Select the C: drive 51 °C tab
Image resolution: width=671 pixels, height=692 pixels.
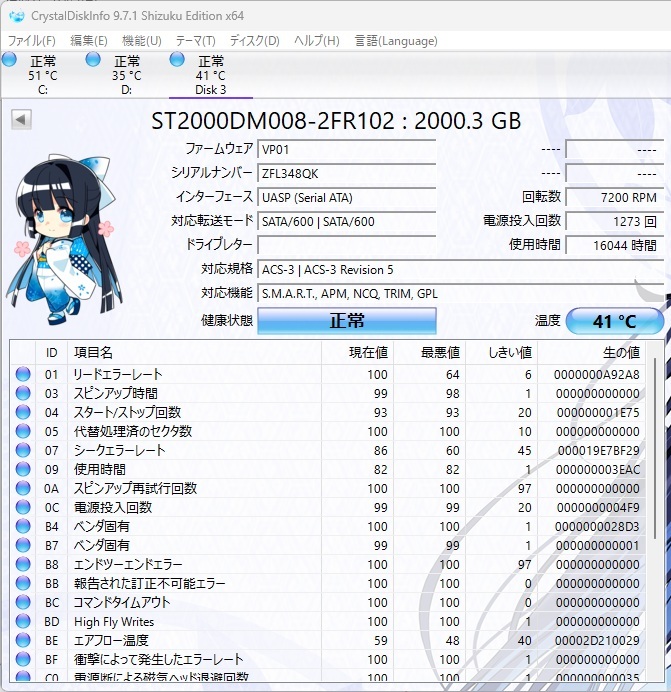point(43,75)
